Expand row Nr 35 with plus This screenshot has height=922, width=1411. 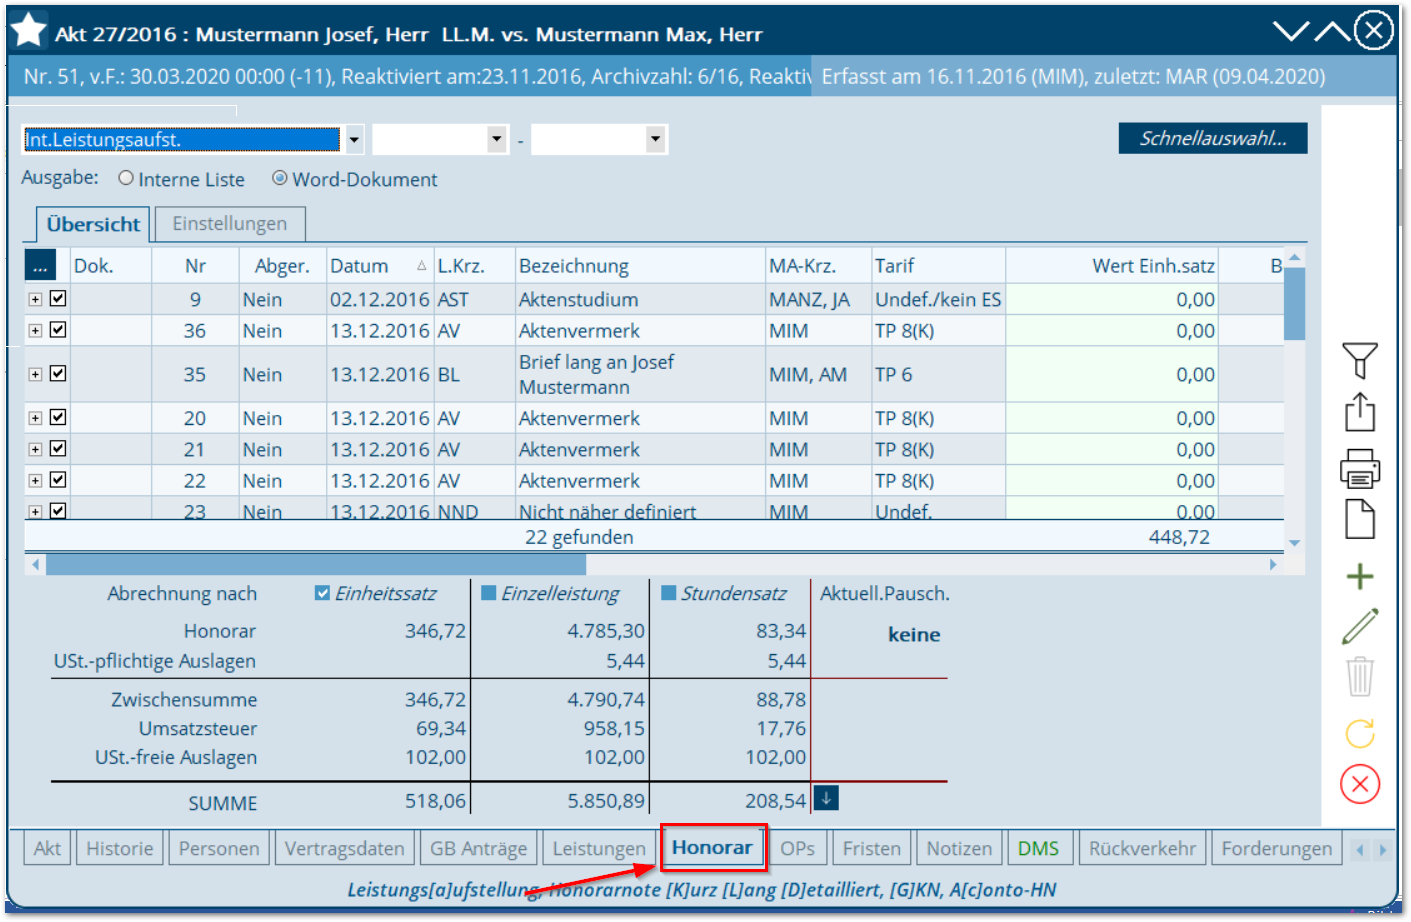click(x=35, y=374)
